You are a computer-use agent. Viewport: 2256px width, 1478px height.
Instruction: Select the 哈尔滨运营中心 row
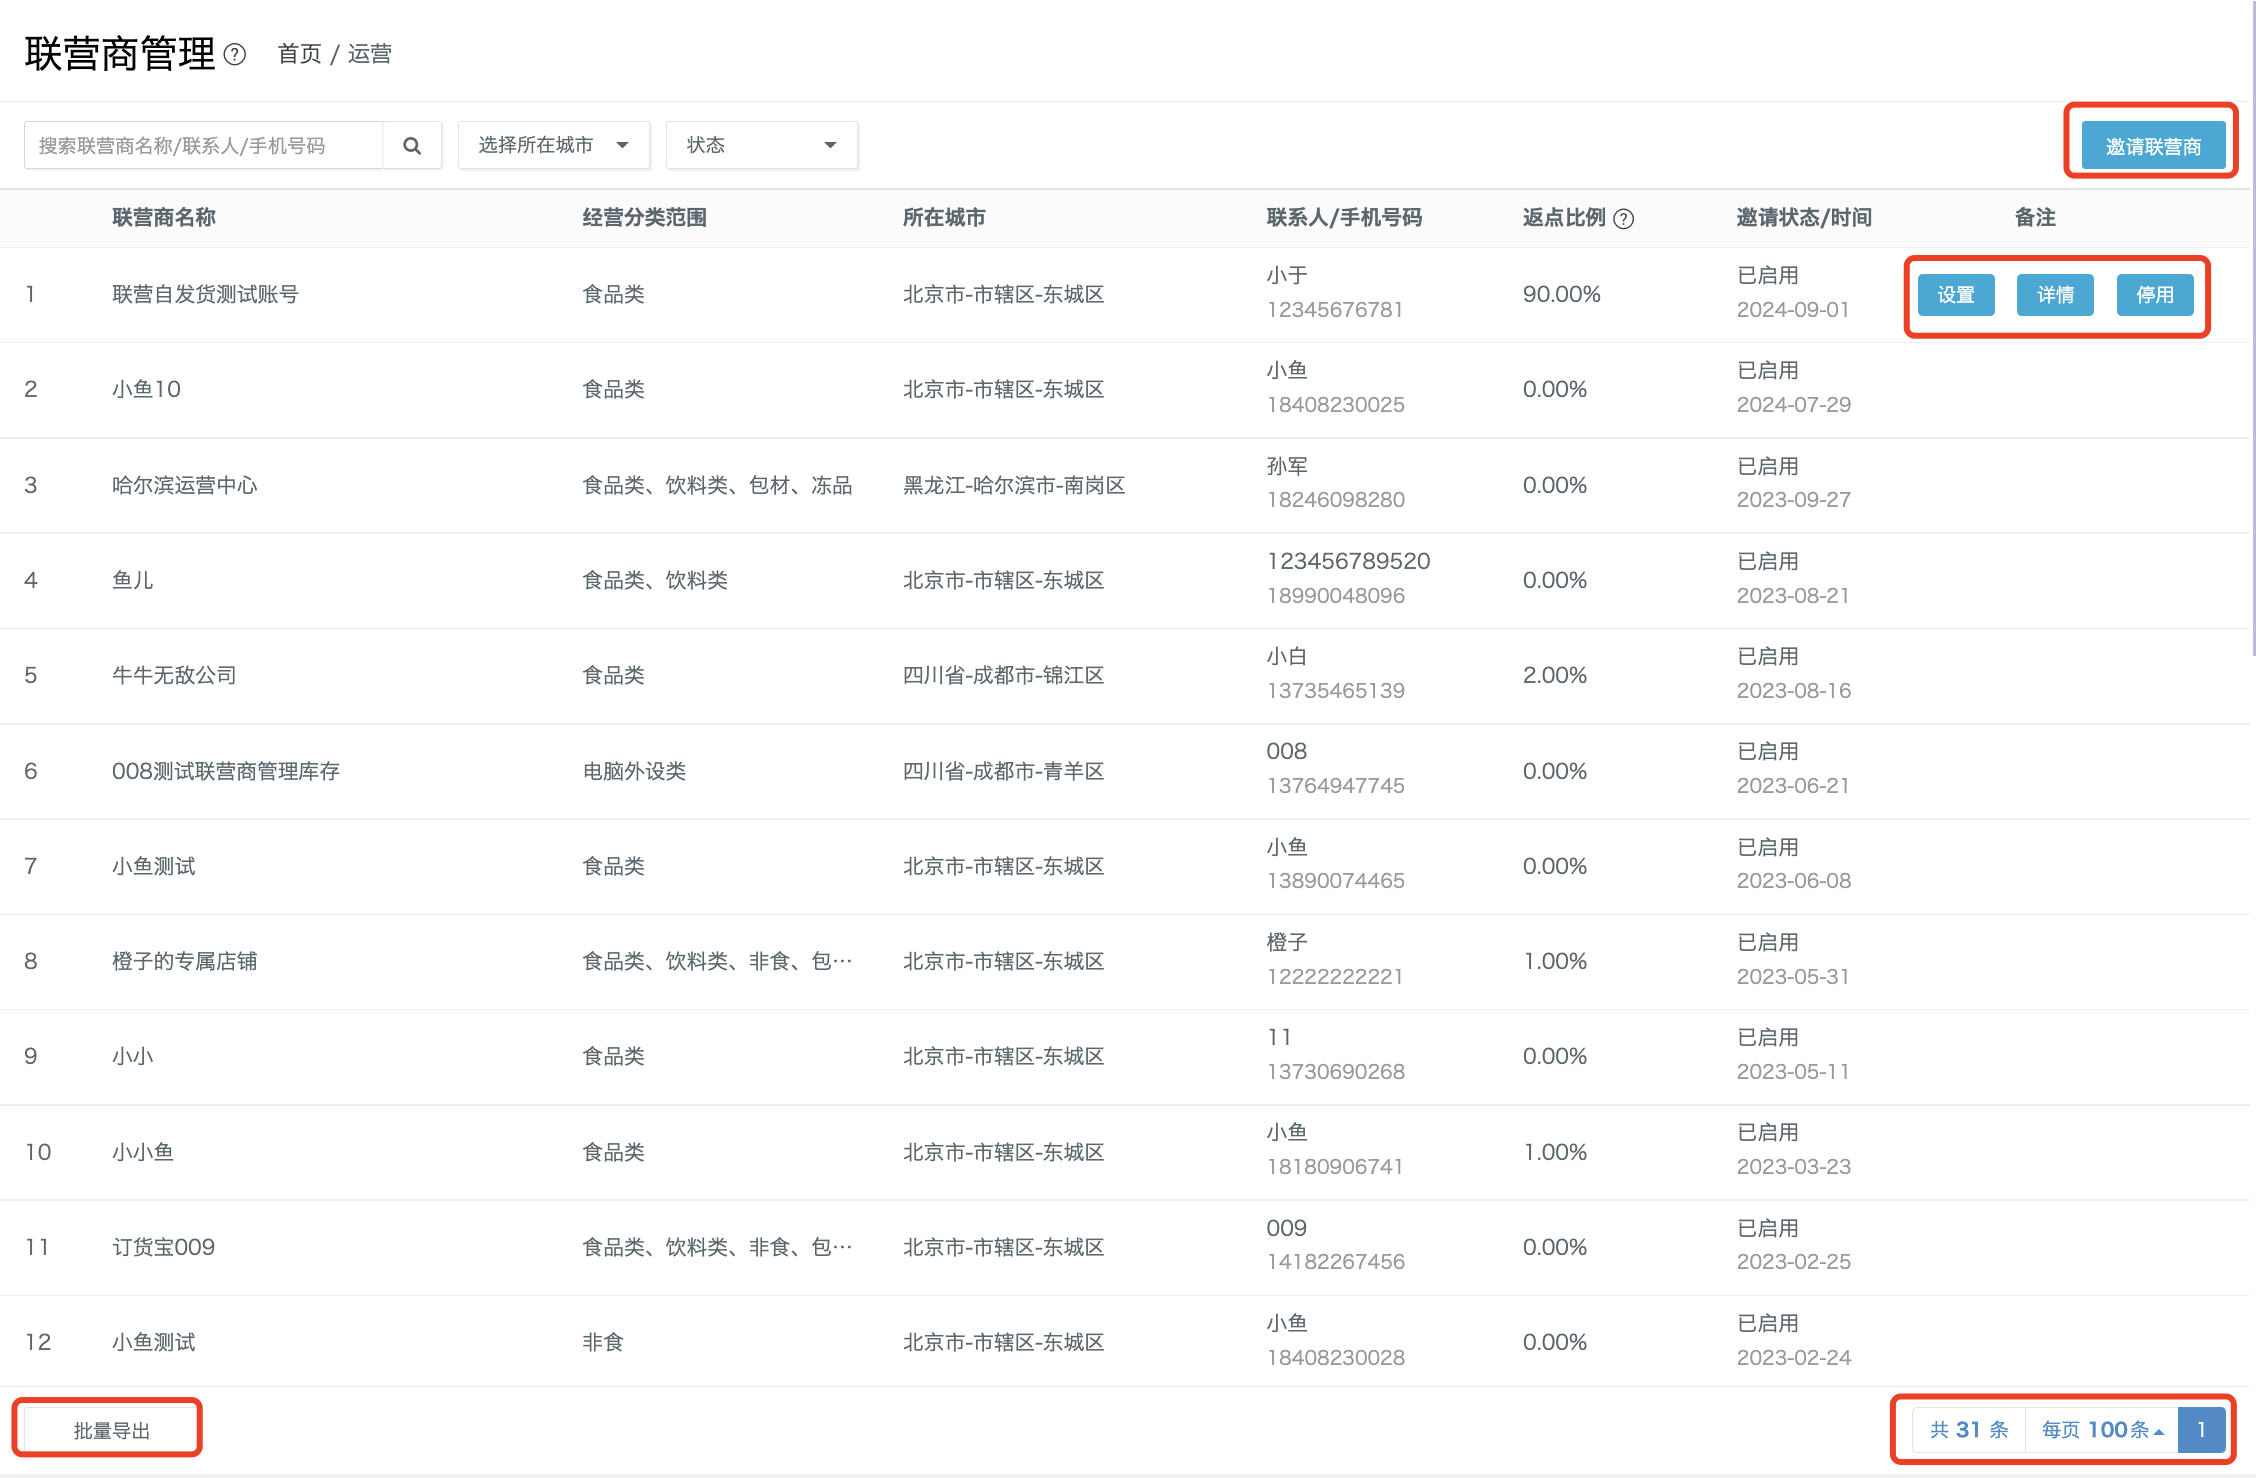pos(1125,485)
